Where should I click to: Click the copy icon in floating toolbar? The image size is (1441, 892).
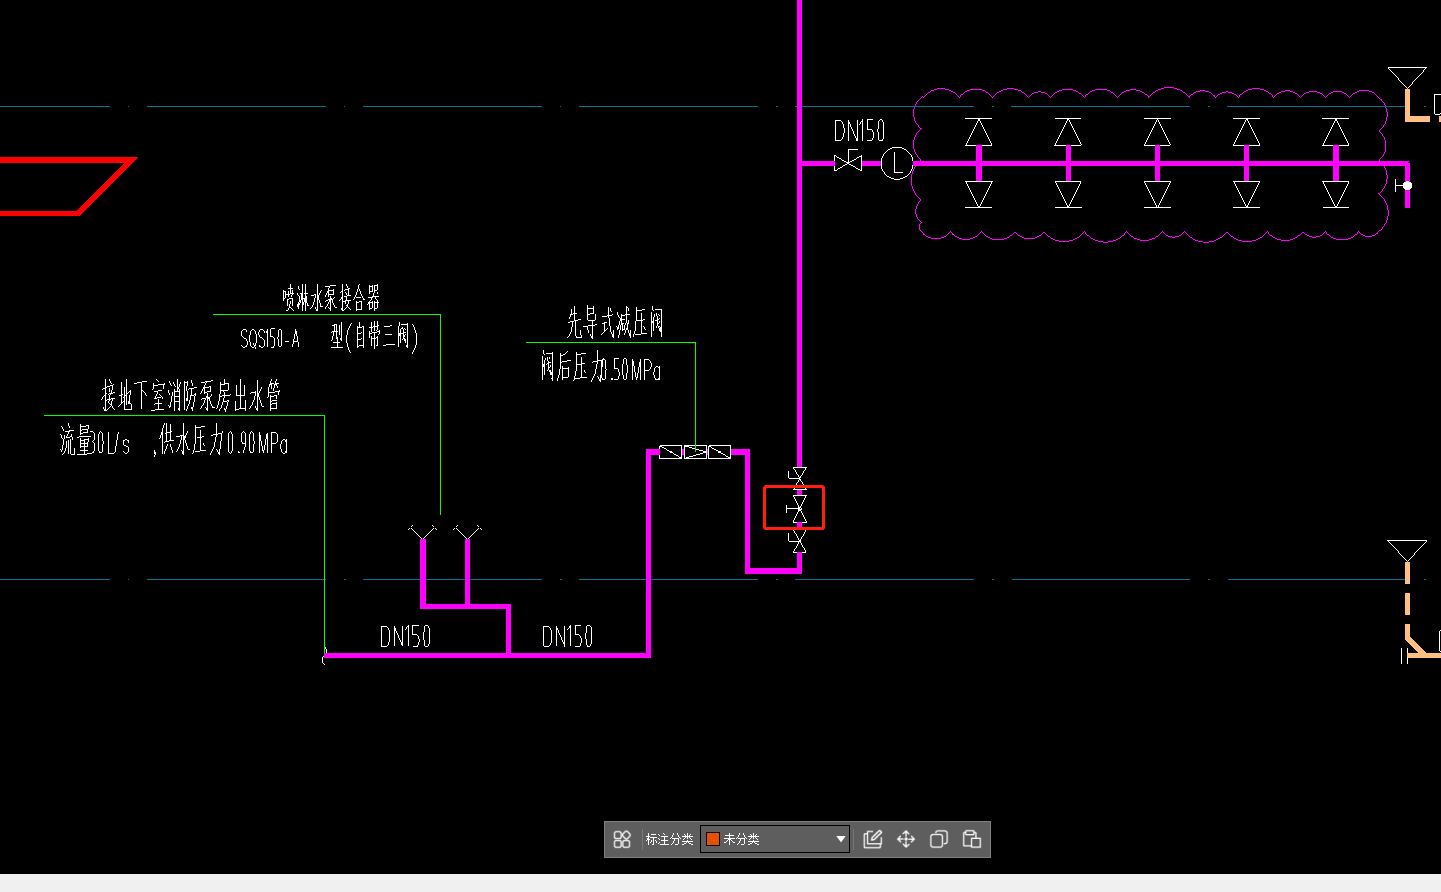938,839
